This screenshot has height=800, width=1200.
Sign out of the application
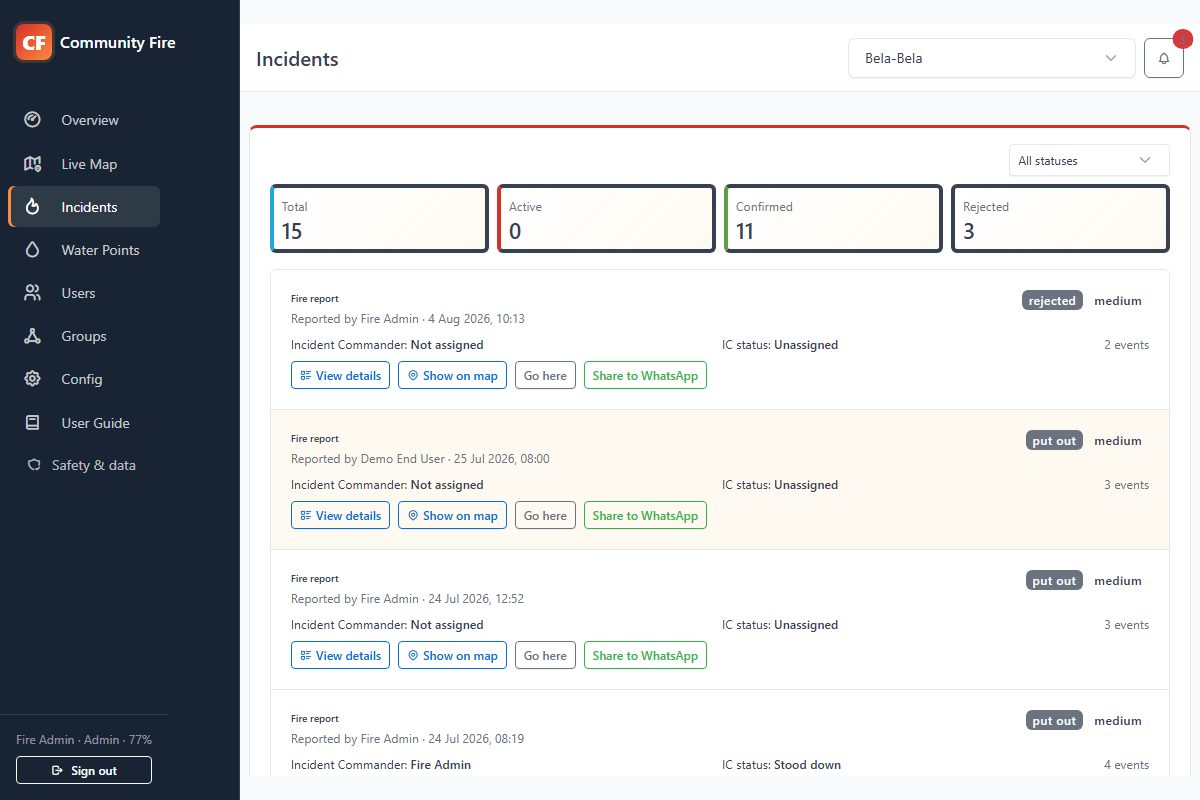point(84,770)
